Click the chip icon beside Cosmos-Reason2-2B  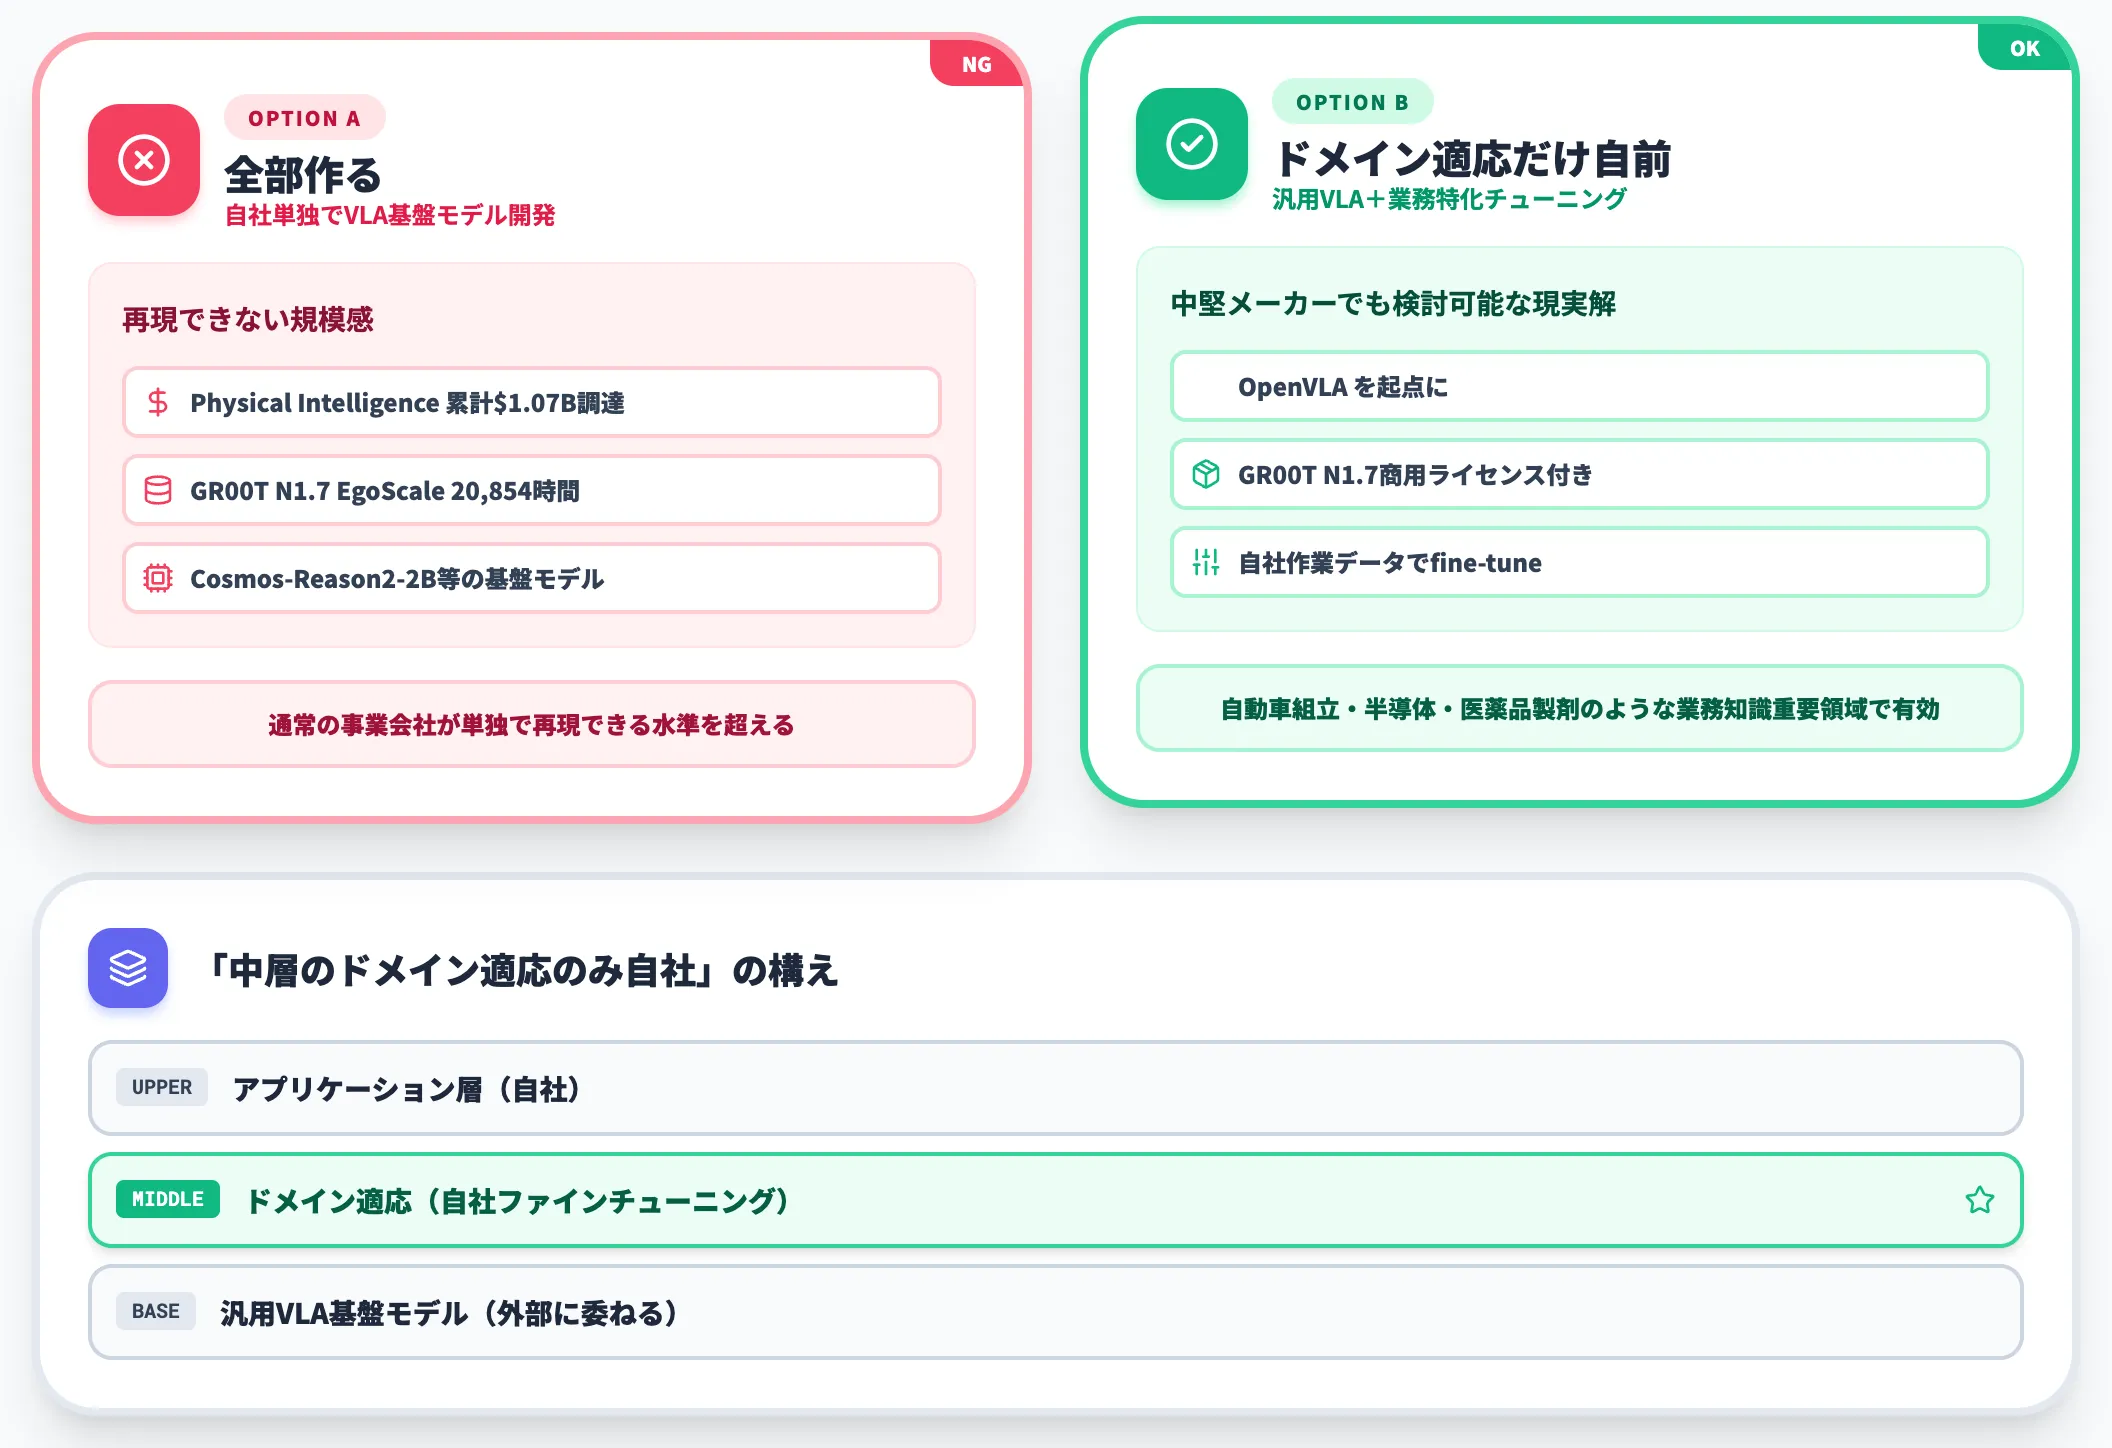[x=158, y=578]
